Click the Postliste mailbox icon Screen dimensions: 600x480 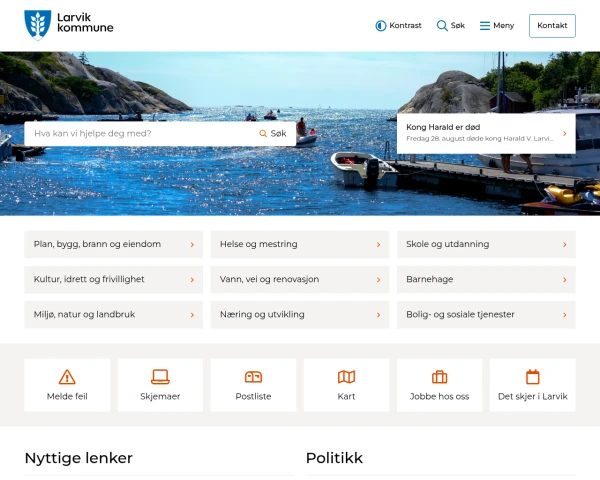pyautogui.click(x=253, y=377)
